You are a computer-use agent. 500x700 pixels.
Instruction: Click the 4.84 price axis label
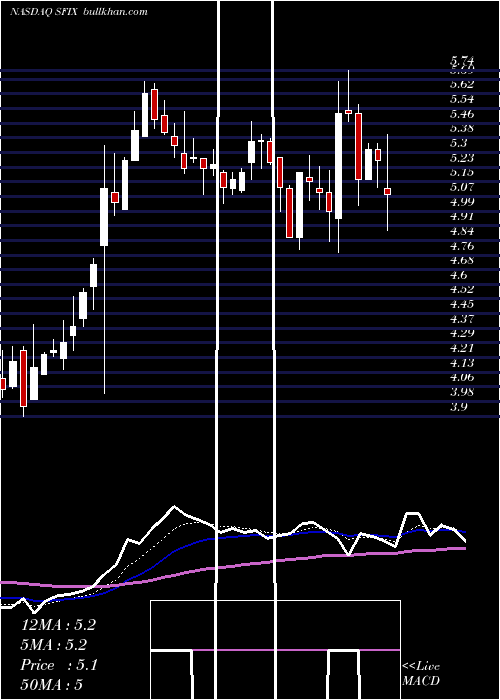(x=462, y=231)
